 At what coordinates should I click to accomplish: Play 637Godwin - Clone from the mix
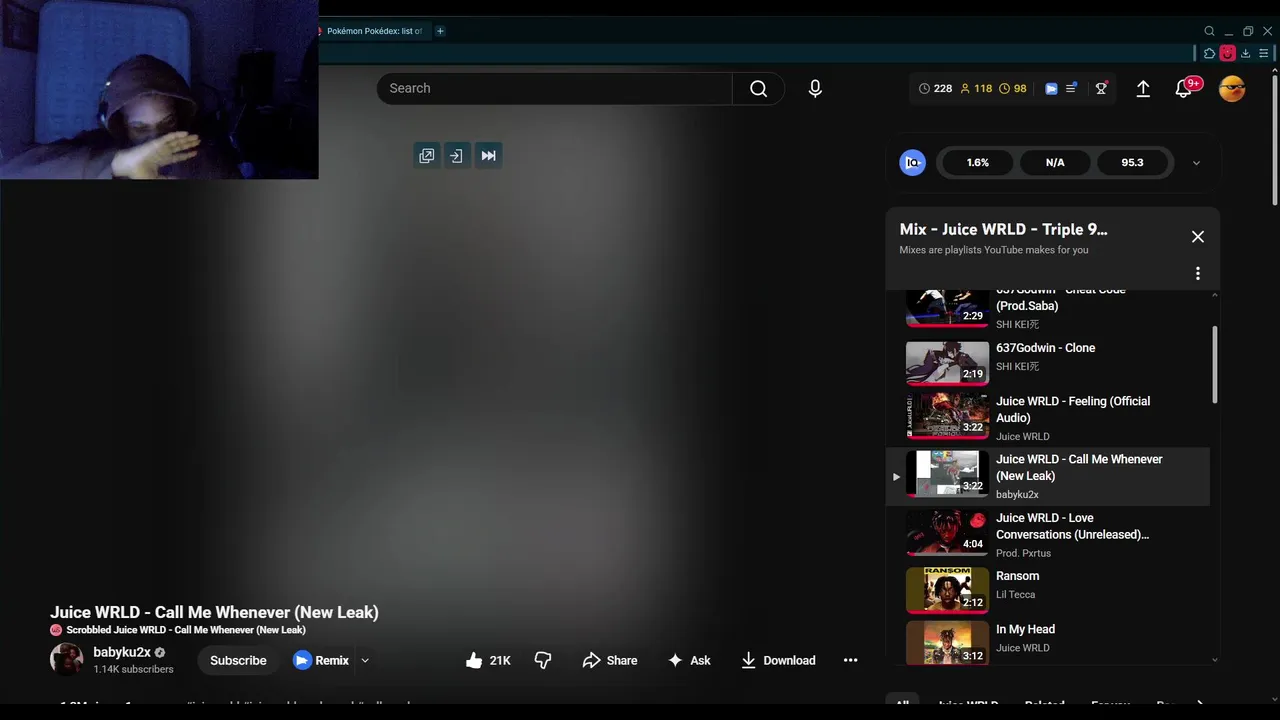1047,362
